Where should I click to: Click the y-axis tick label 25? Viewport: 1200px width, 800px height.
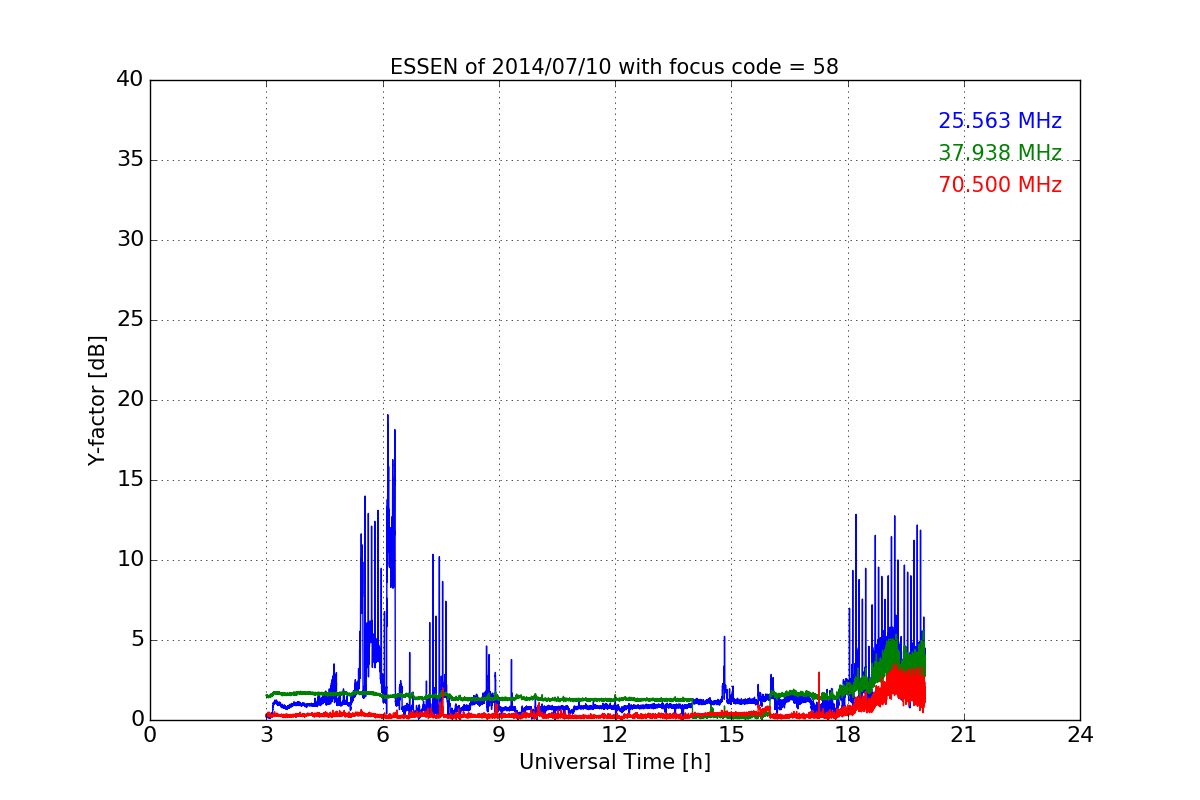click(x=130, y=320)
